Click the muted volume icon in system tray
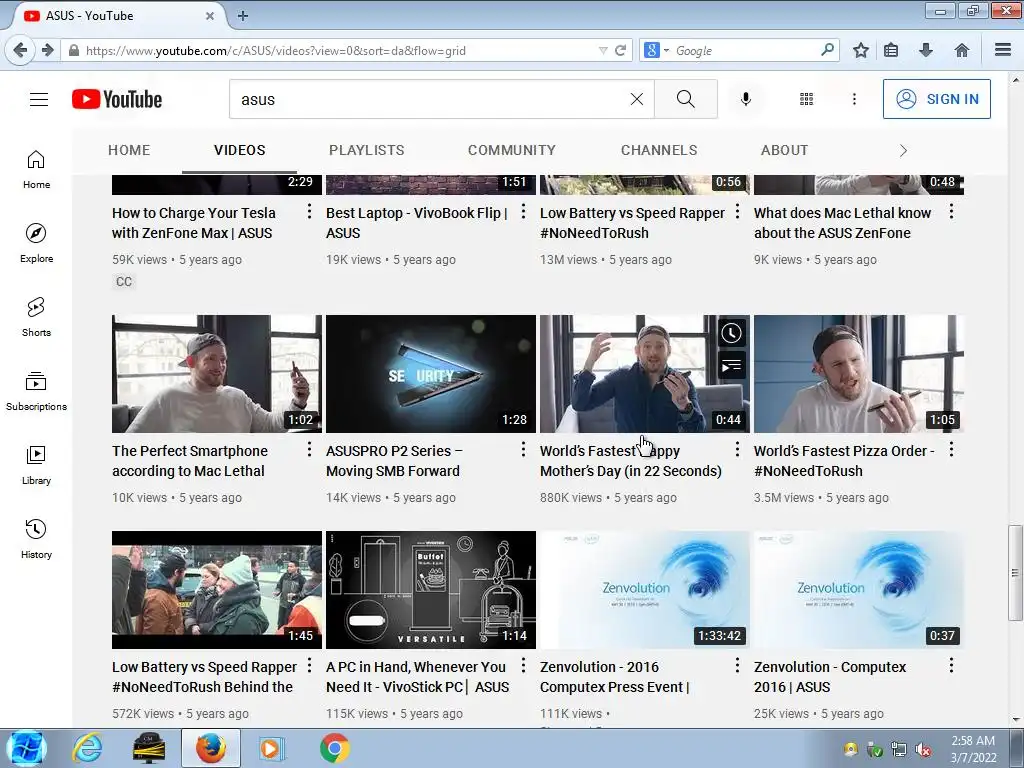 pos(923,749)
